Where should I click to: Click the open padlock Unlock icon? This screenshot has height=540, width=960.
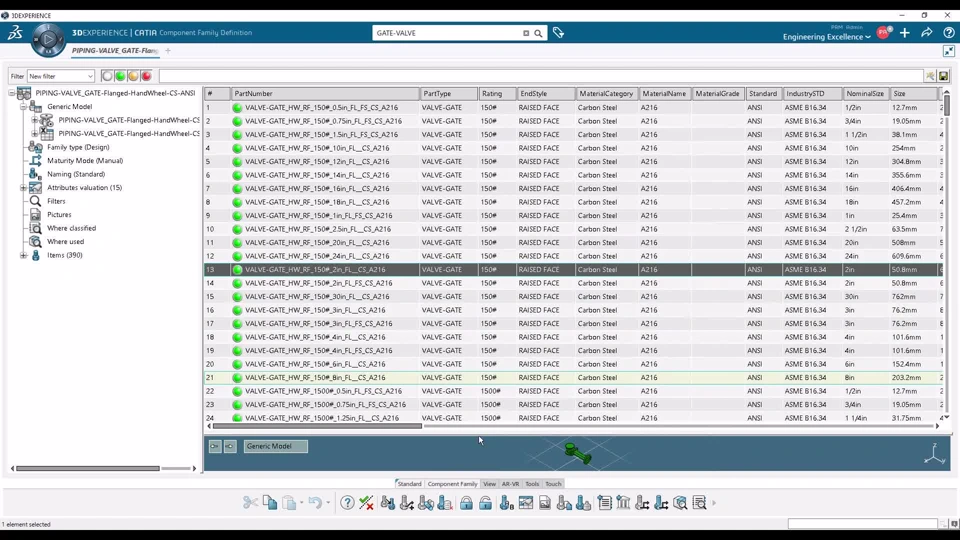click(x=486, y=503)
